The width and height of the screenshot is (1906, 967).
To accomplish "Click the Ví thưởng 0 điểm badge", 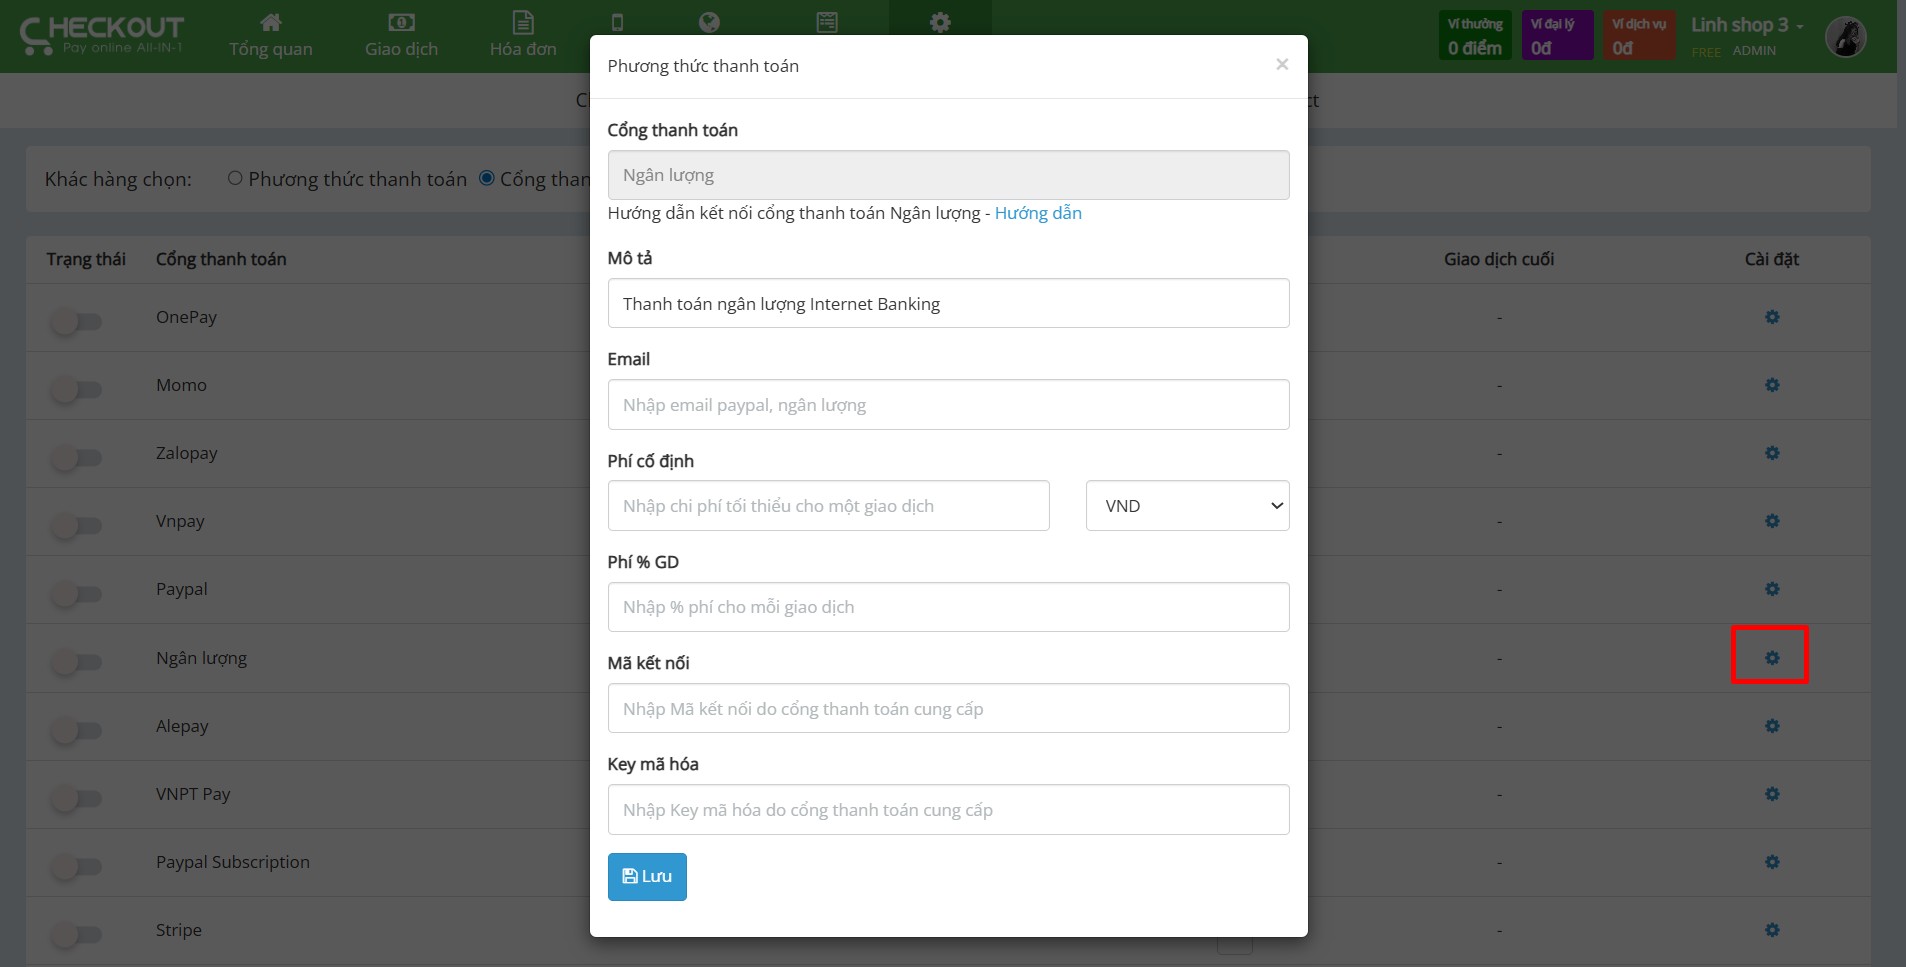I will (x=1475, y=36).
